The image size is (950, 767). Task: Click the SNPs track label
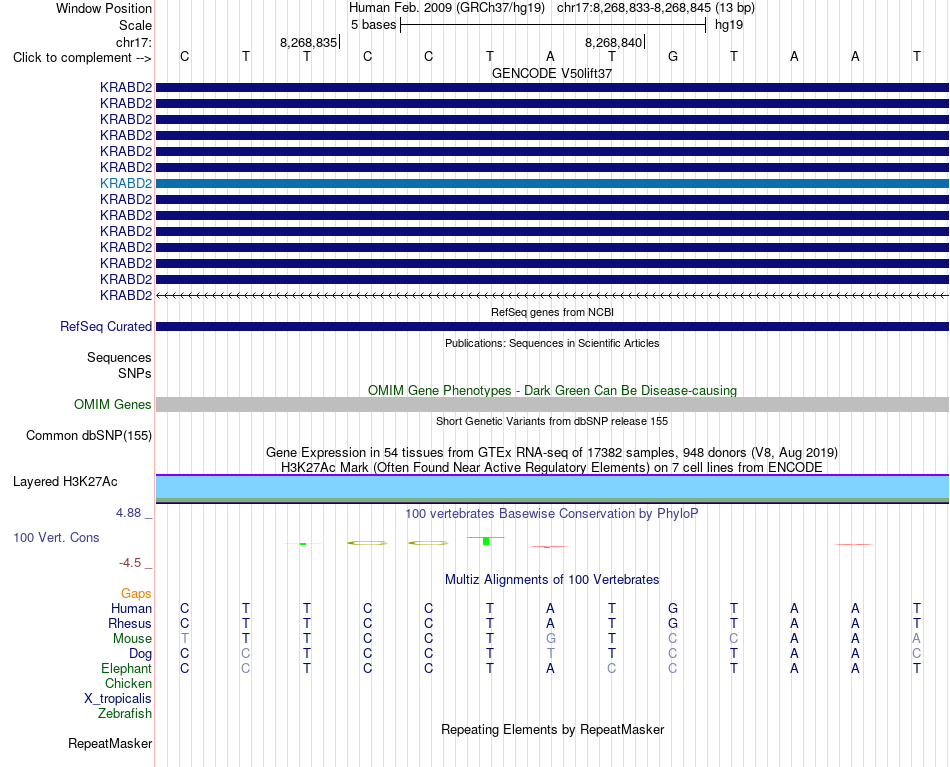coord(135,373)
